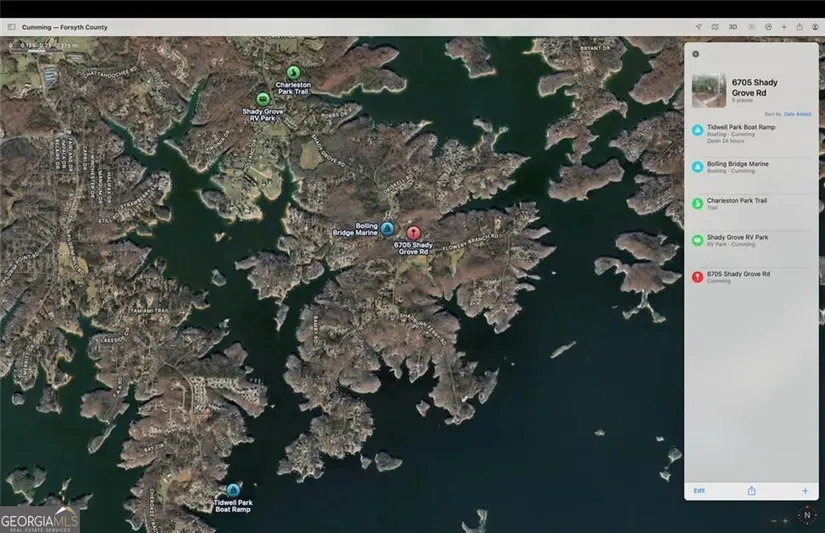Click the share icon in top toolbar
The image size is (825, 533).
pos(799,27)
